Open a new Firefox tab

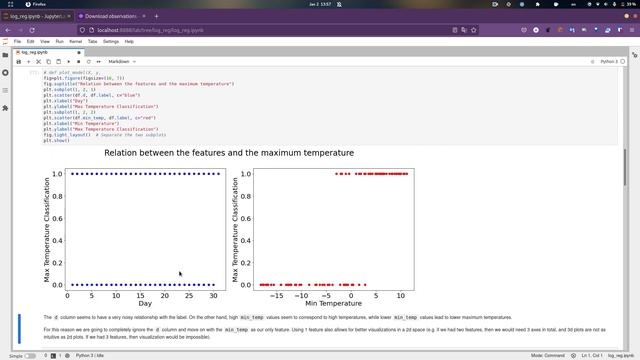click(156, 16)
